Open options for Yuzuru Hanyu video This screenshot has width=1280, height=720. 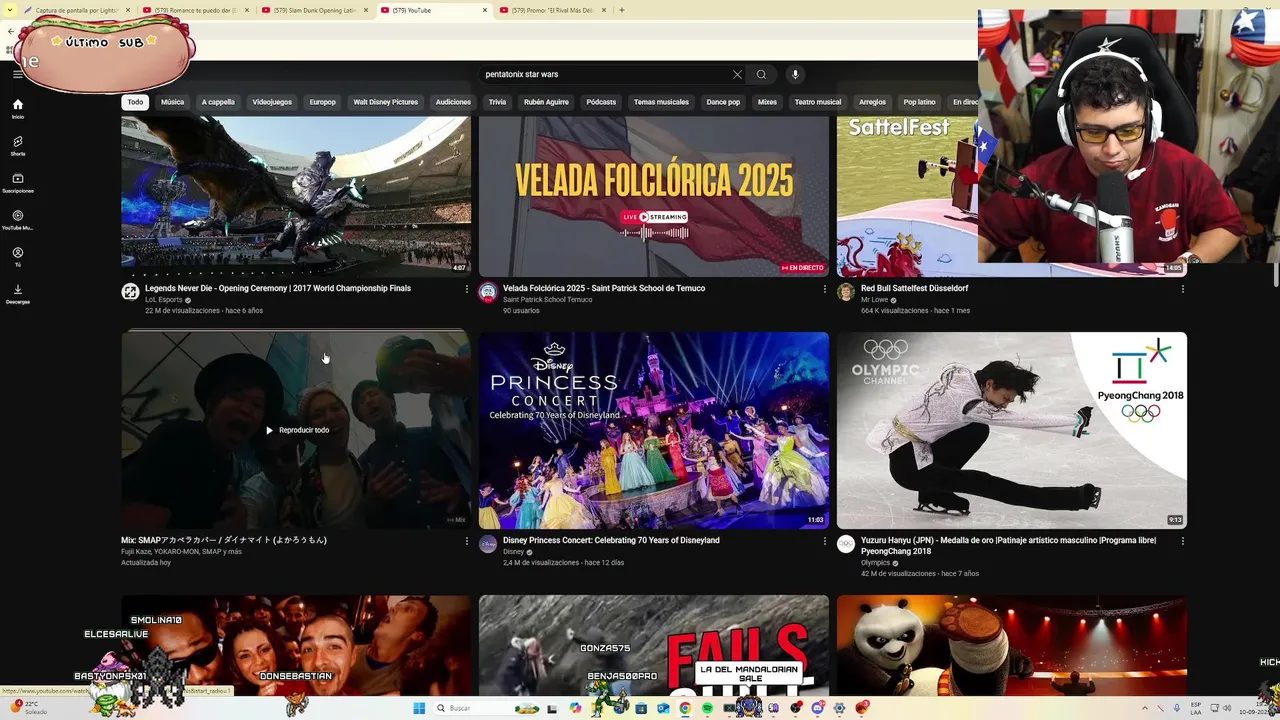(x=1182, y=541)
